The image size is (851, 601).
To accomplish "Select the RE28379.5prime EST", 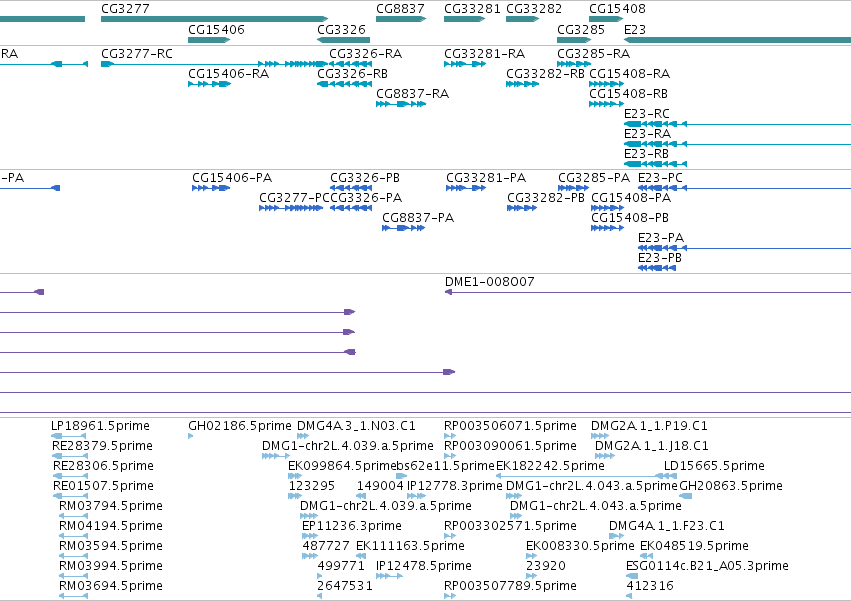I will pos(70,456).
